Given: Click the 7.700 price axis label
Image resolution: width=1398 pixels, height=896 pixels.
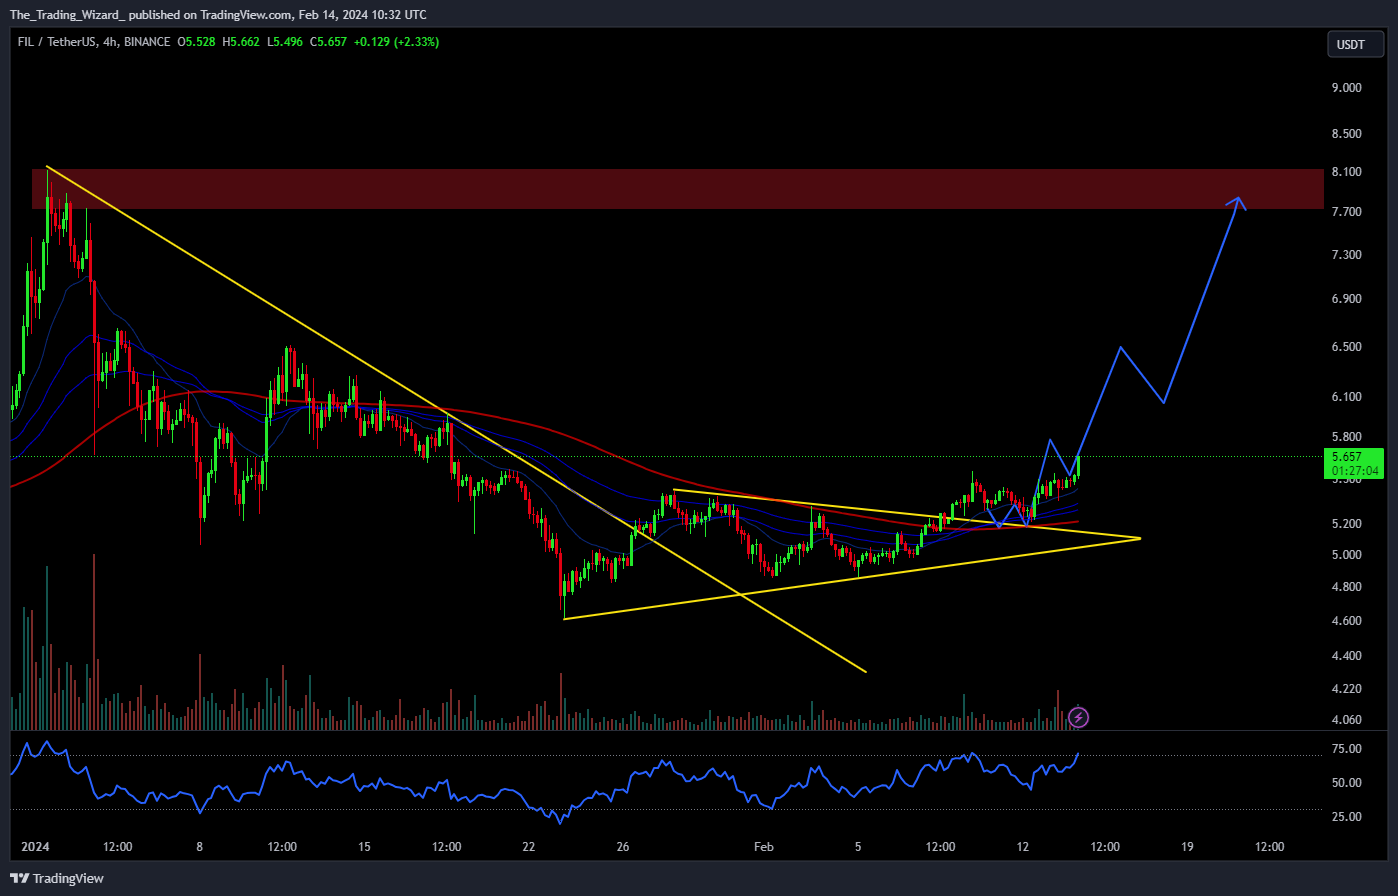Looking at the screenshot, I should tap(1347, 212).
